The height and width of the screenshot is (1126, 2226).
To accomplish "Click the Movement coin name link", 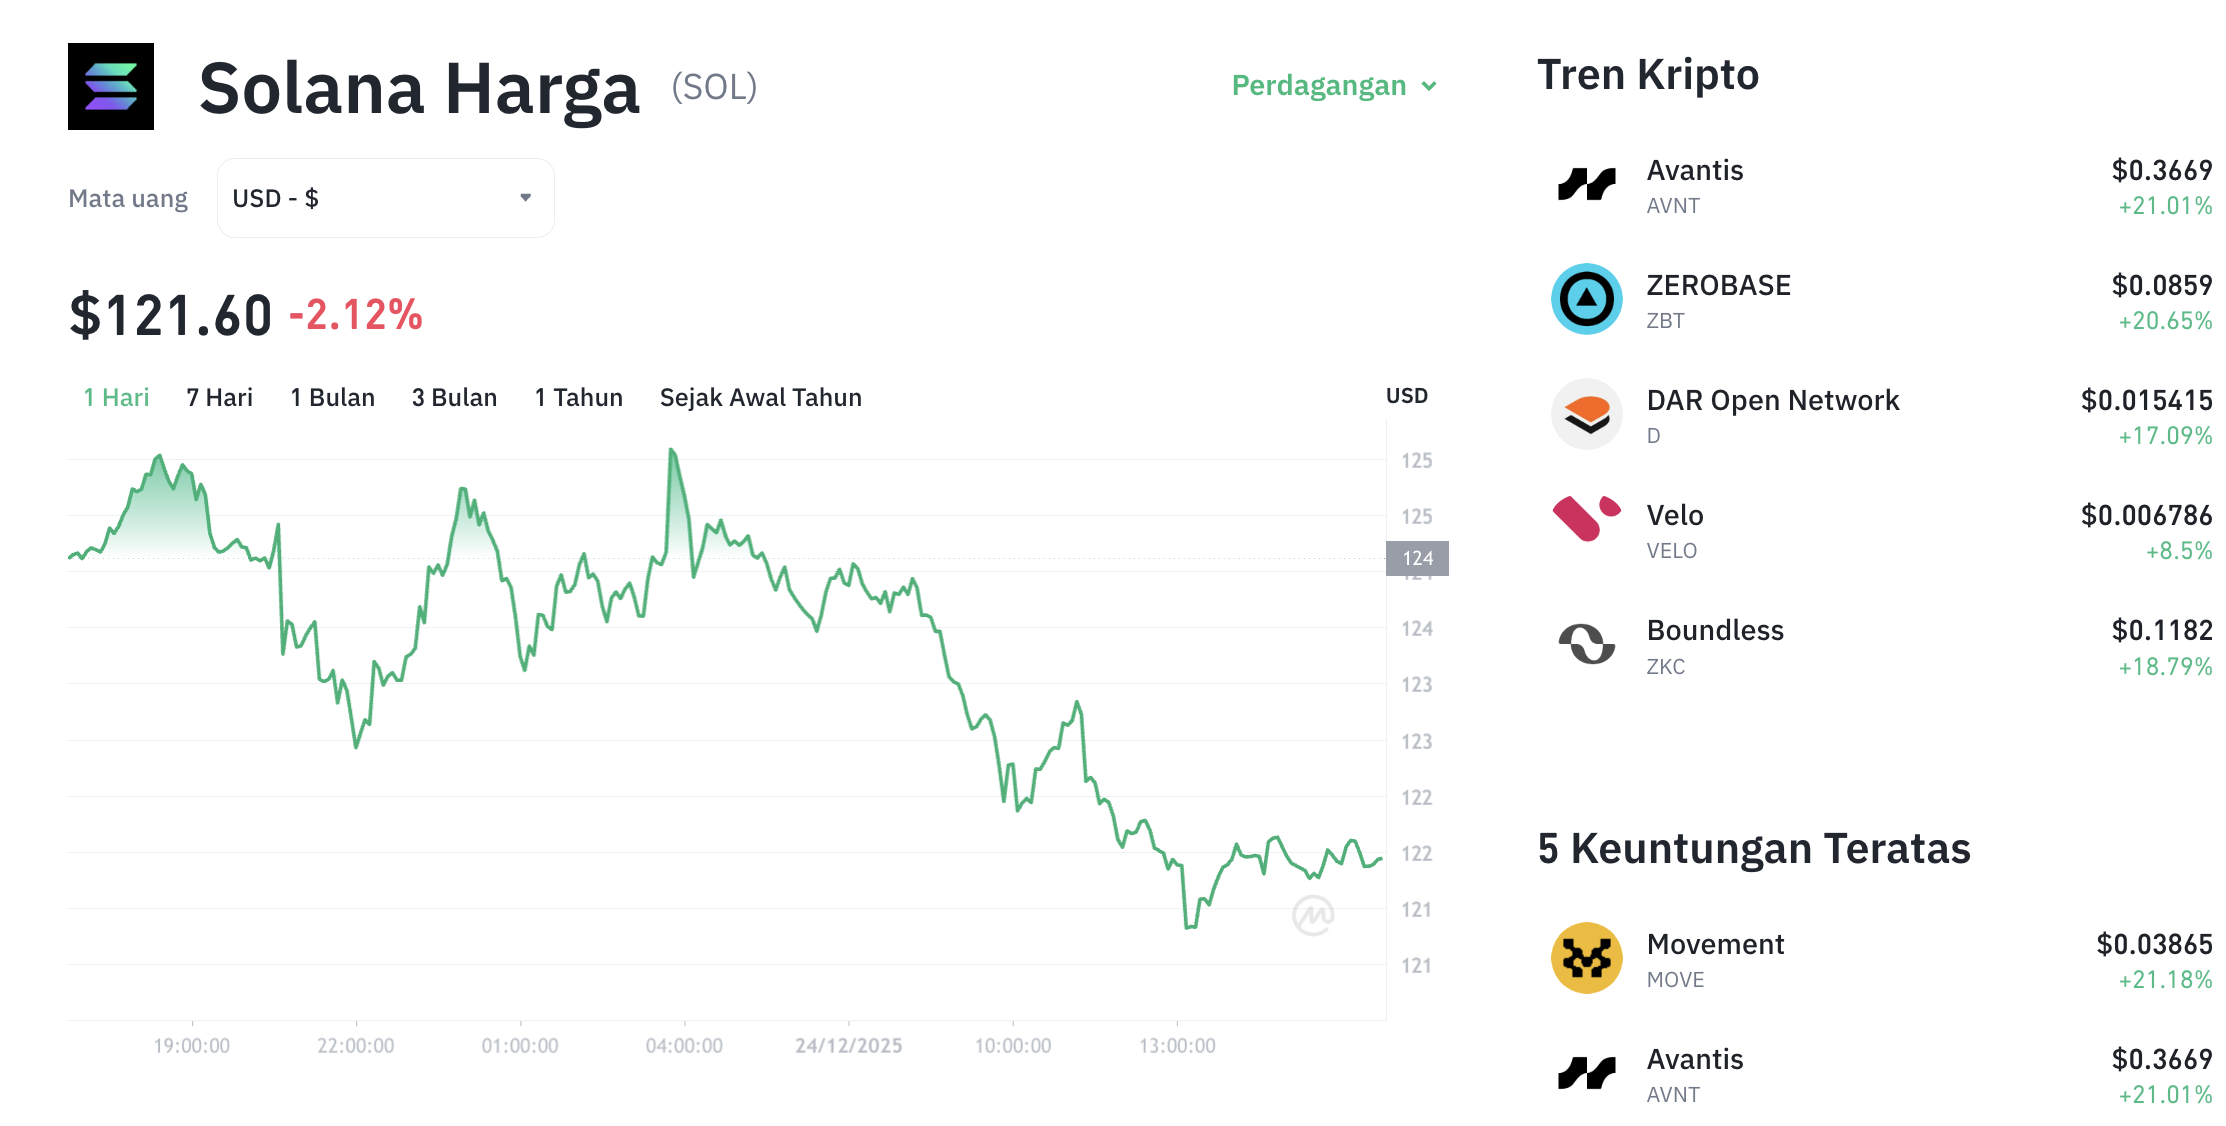I will 1714,943.
